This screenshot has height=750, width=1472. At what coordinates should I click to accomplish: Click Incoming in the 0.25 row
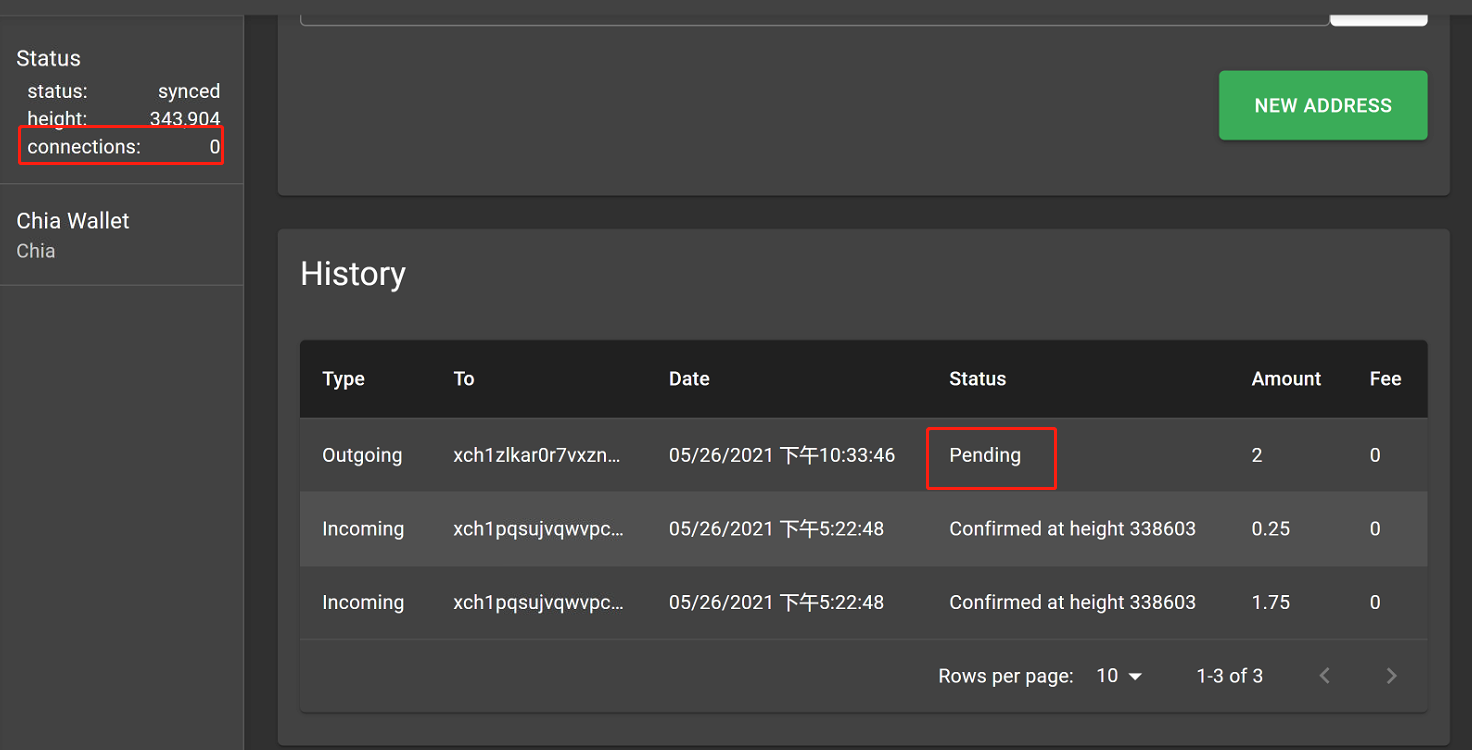[363, 529]
